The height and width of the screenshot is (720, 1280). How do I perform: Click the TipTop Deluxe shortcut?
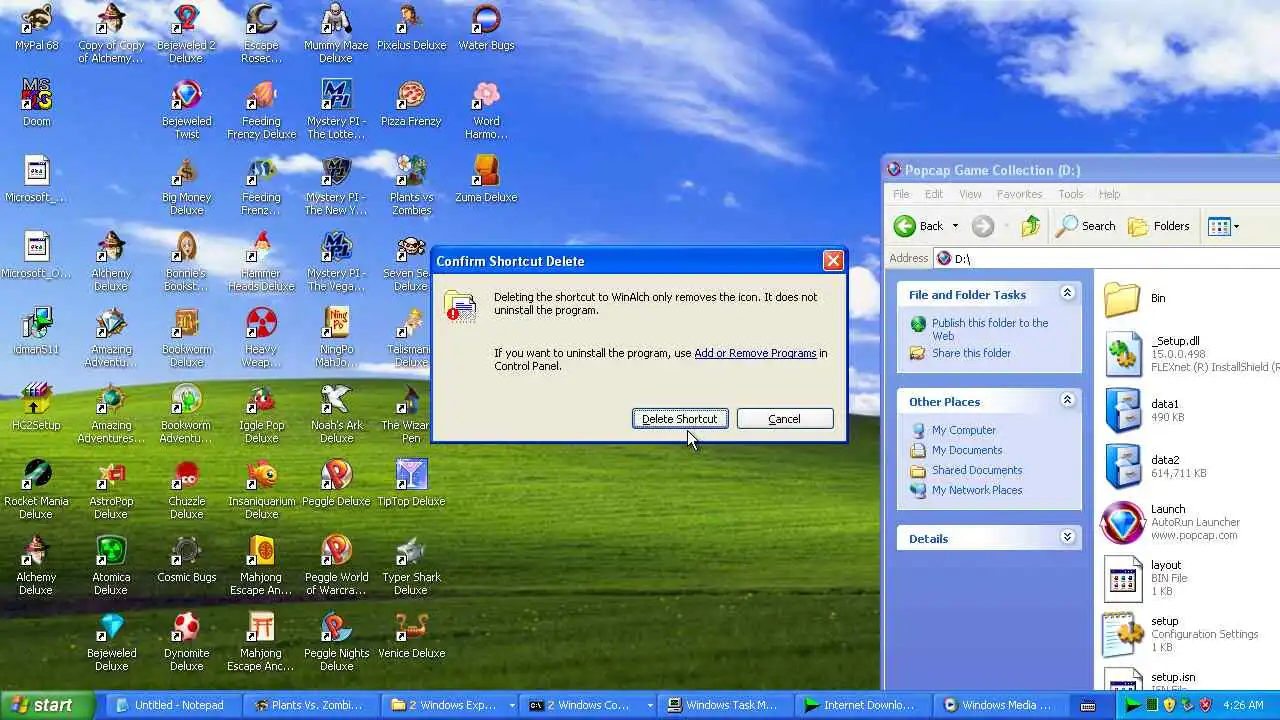coord(411,484)
